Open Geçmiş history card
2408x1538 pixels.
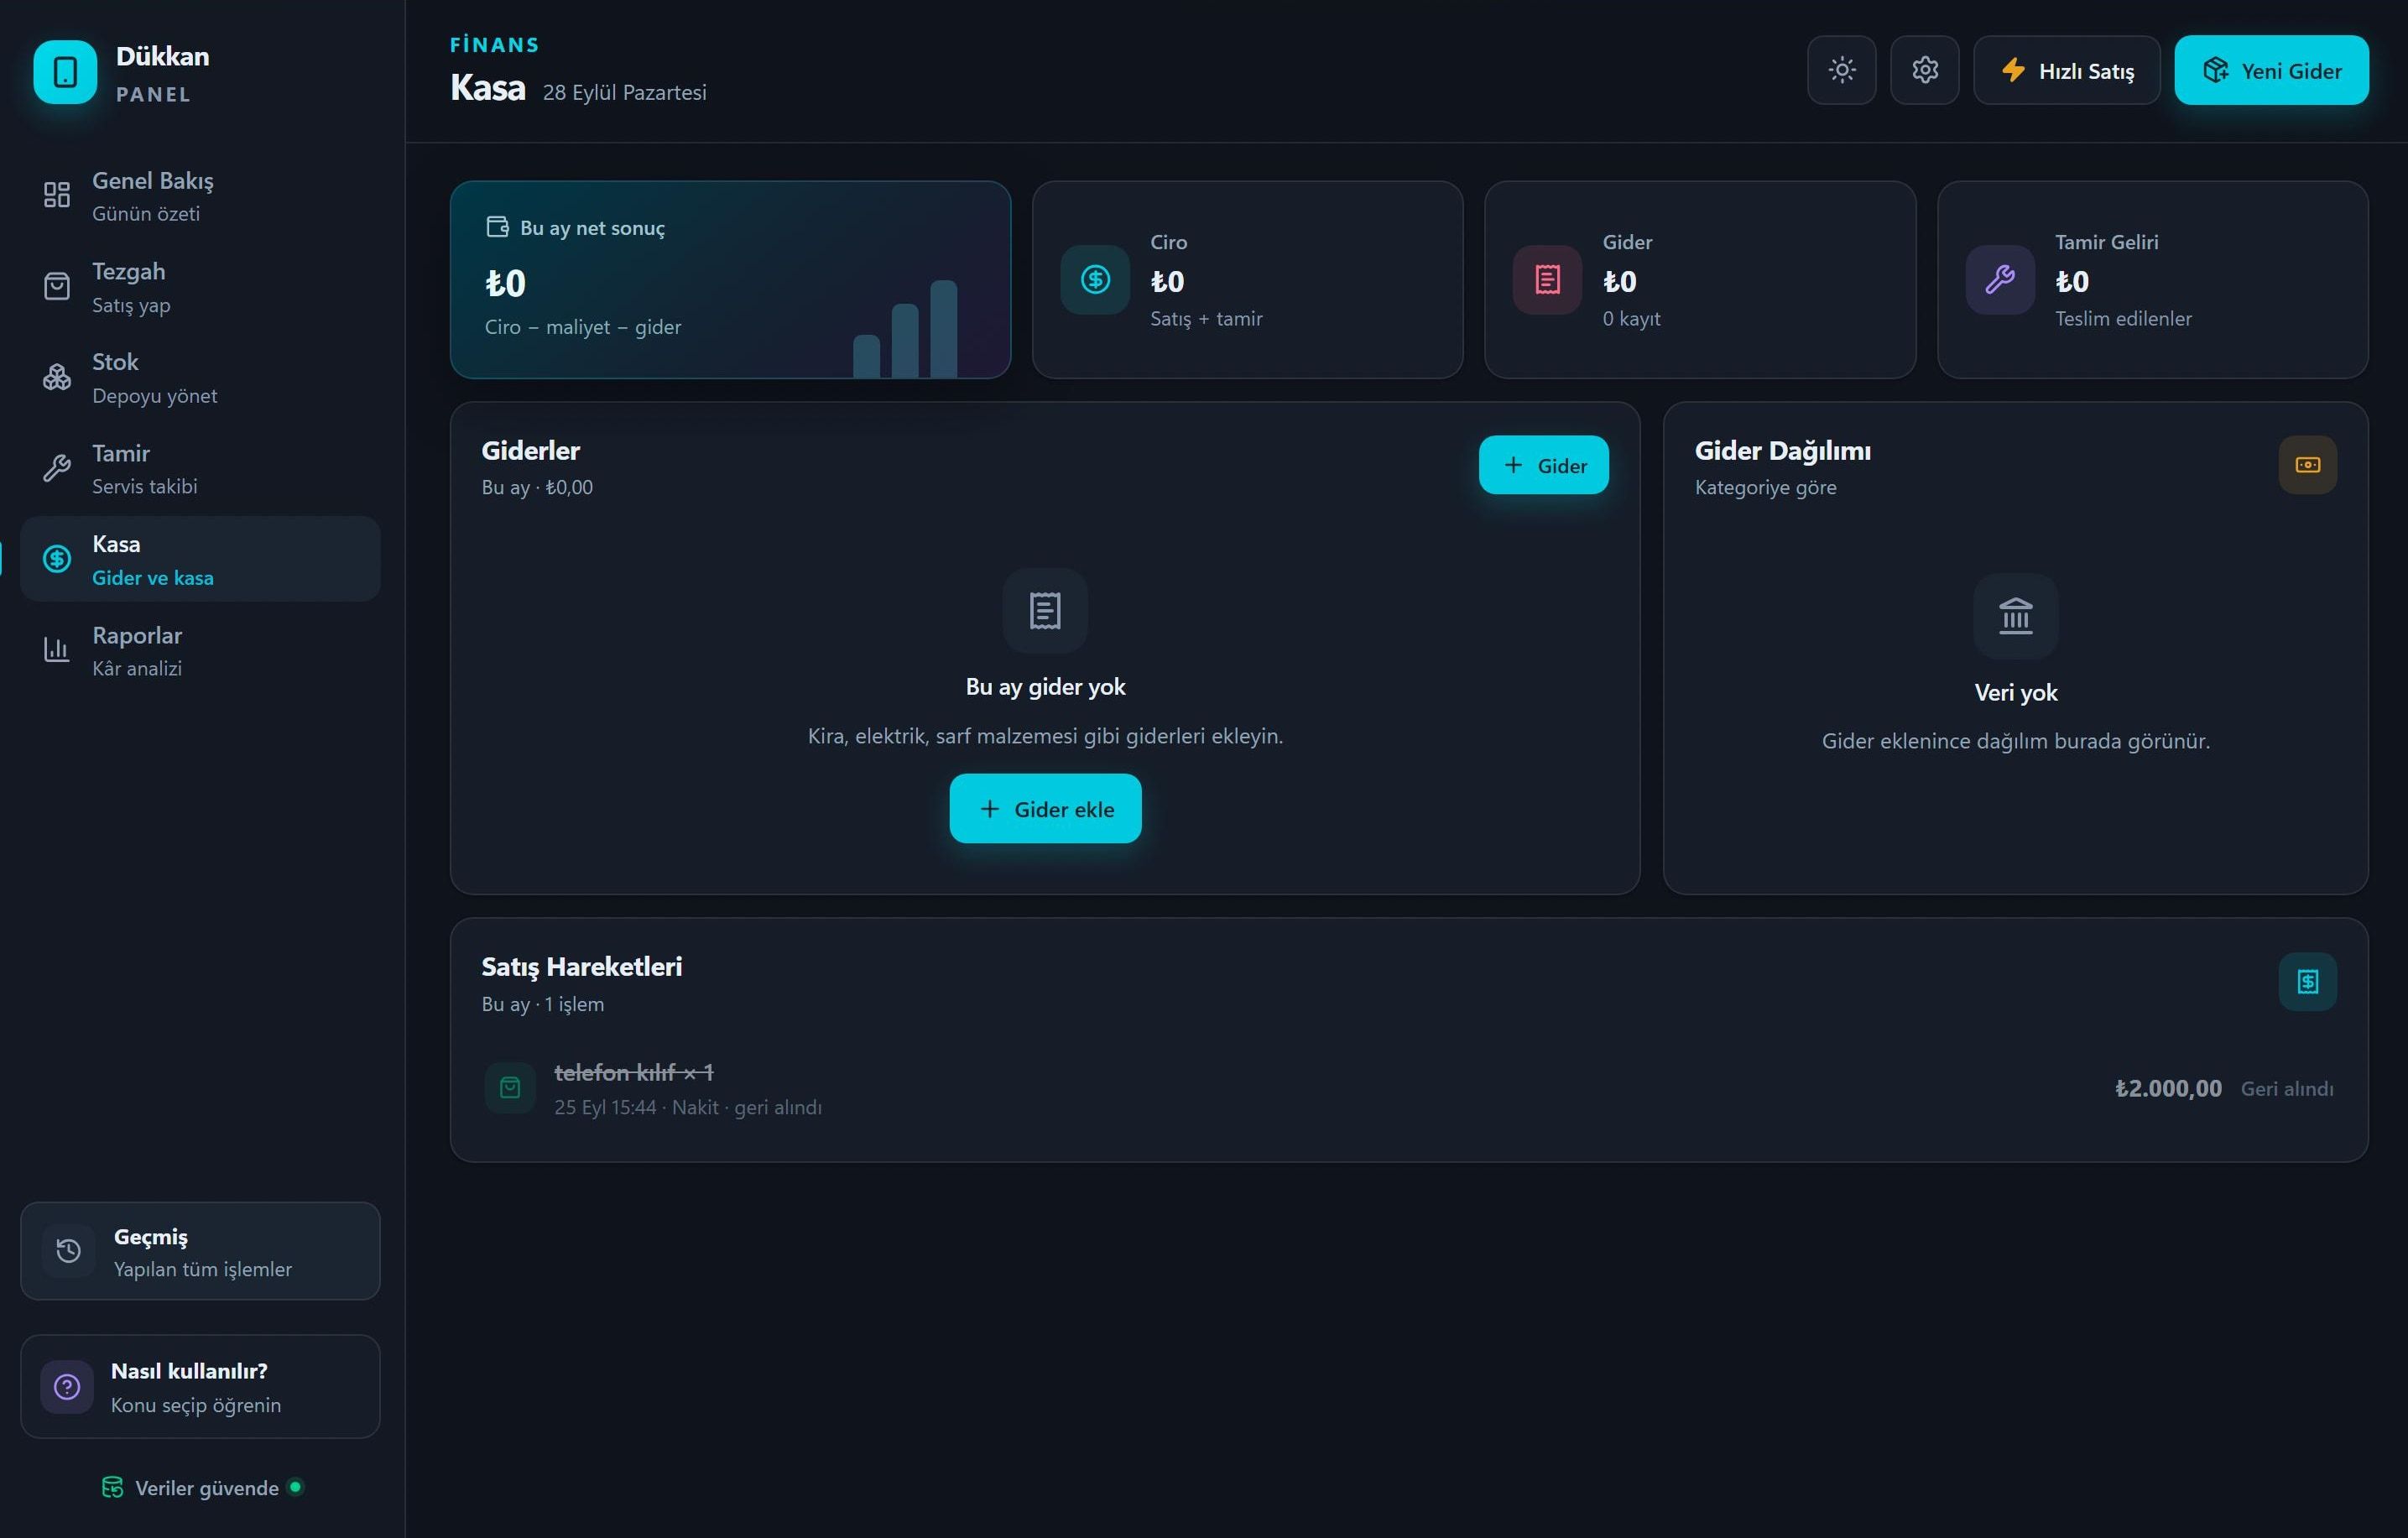click(200, 1250)
